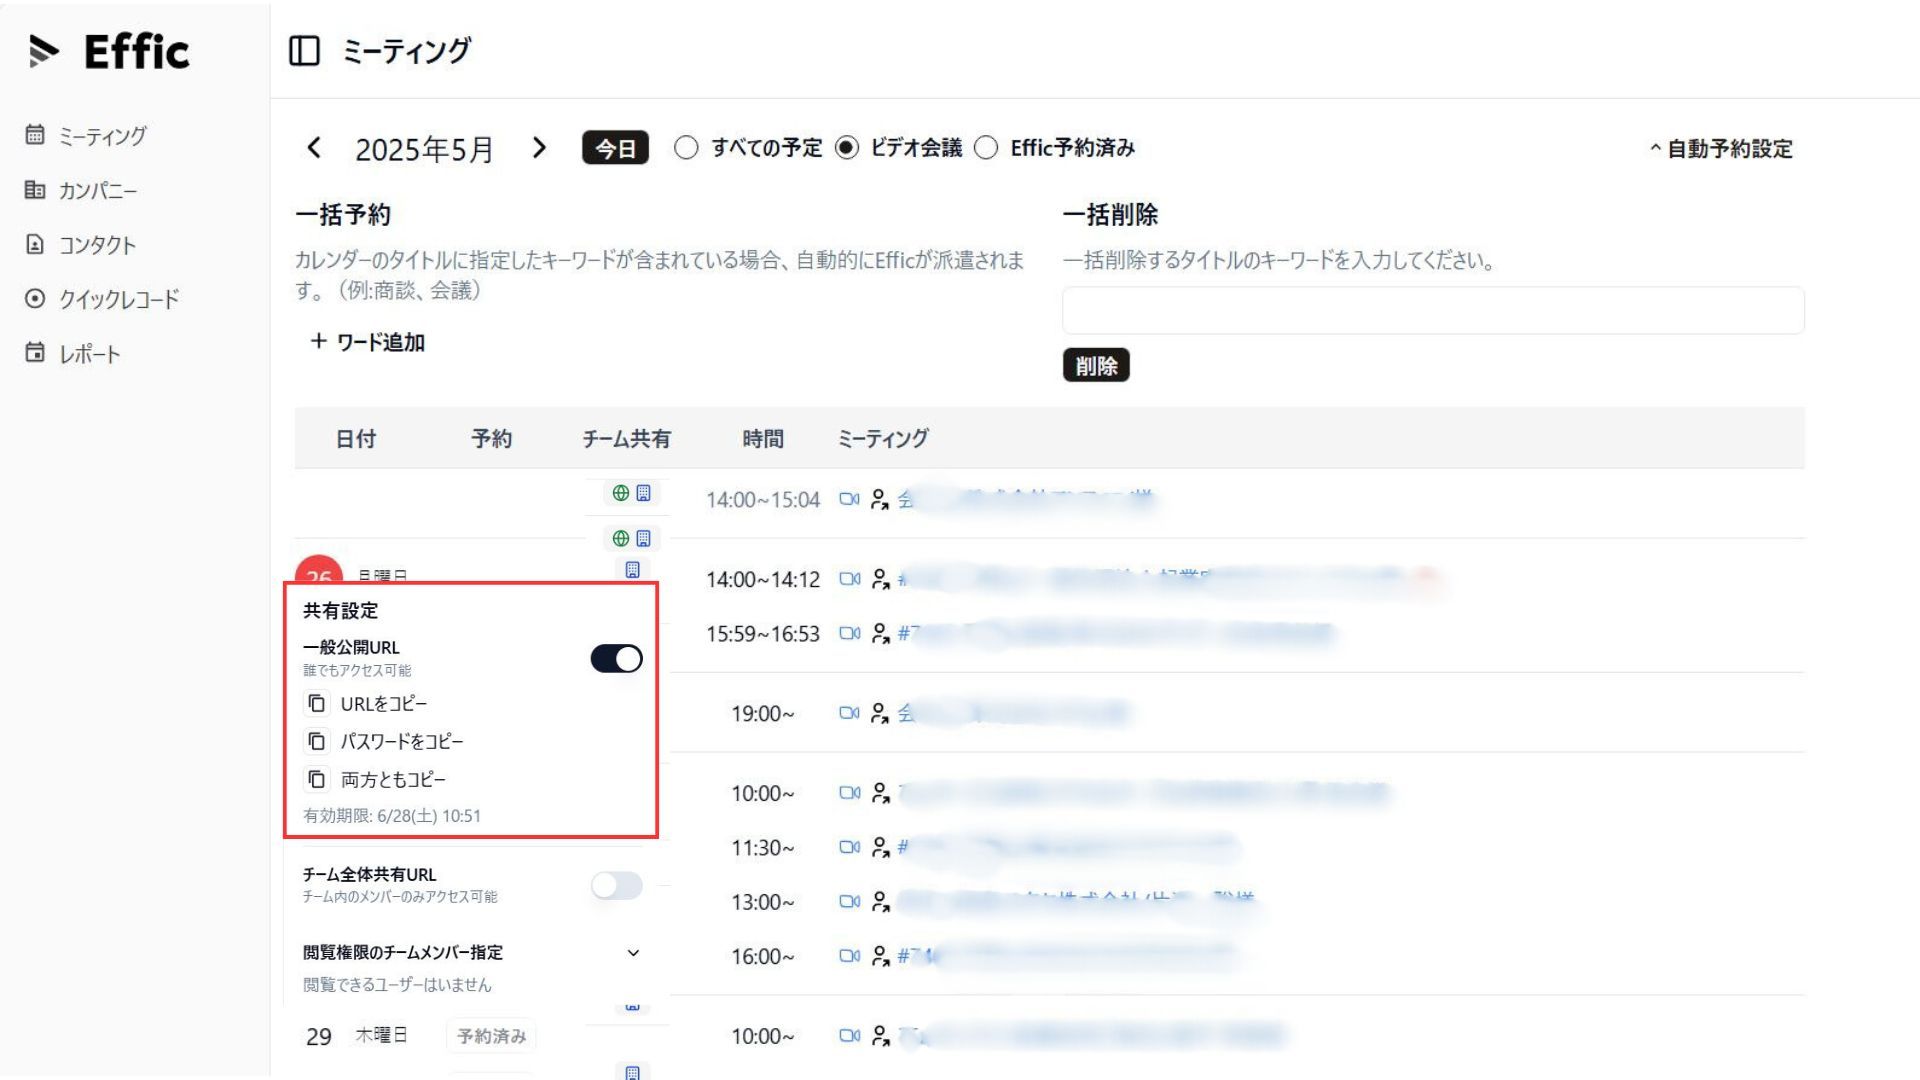Click the チーム共有 column header
Image resolution: width=1920 pixels, height=1080 pixels.
626,438
